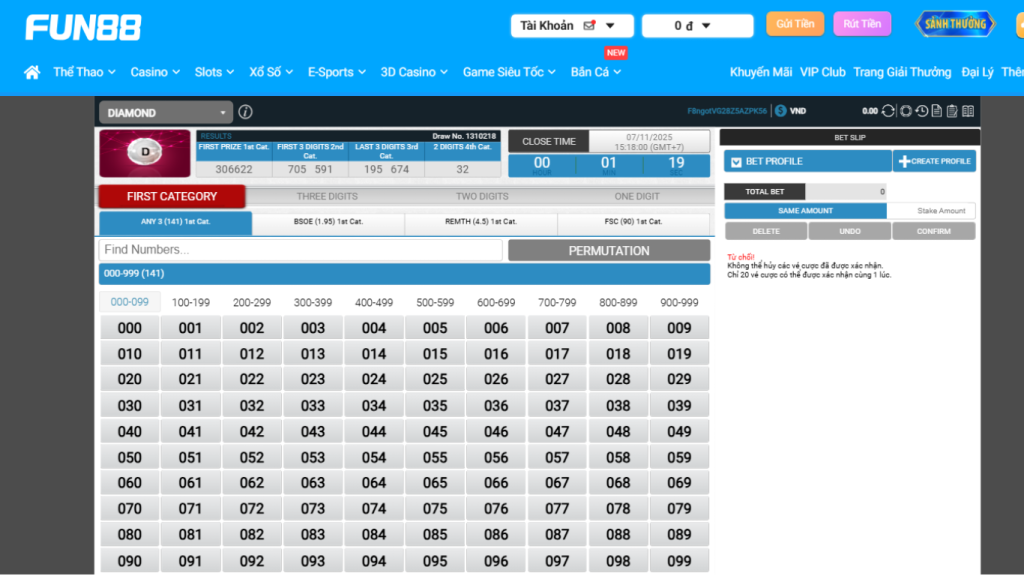Click the lifebuoy help icon
Screen dimensions: 1024x576
pos(906,111)
